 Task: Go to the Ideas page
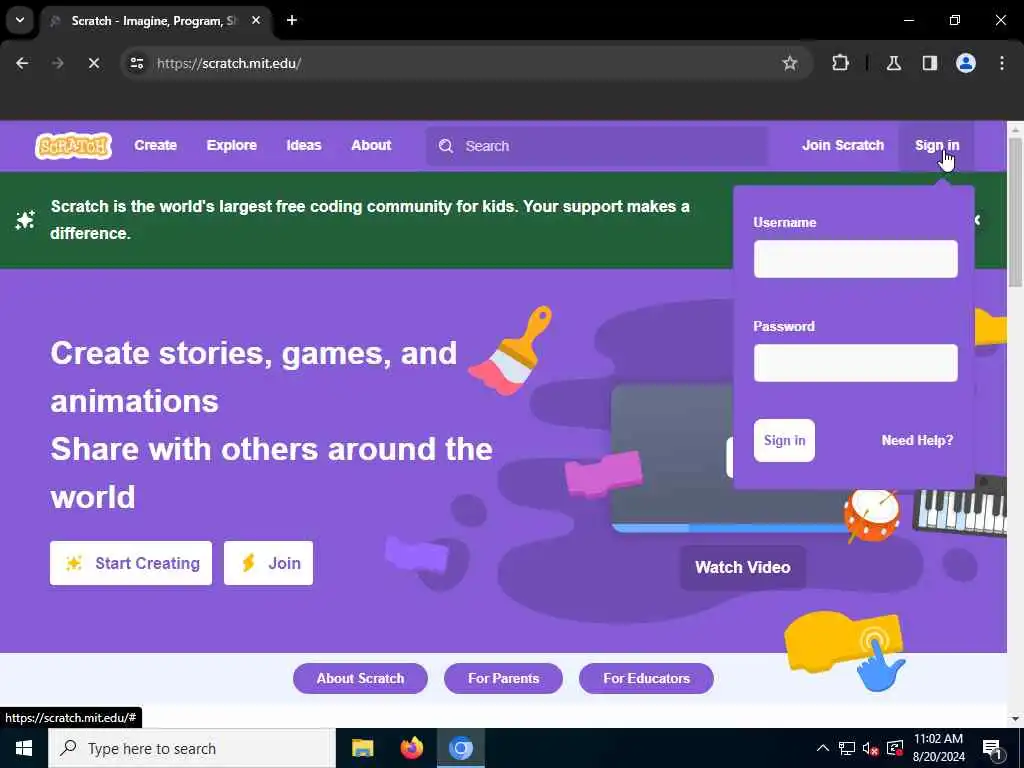[x=304, y=145]
